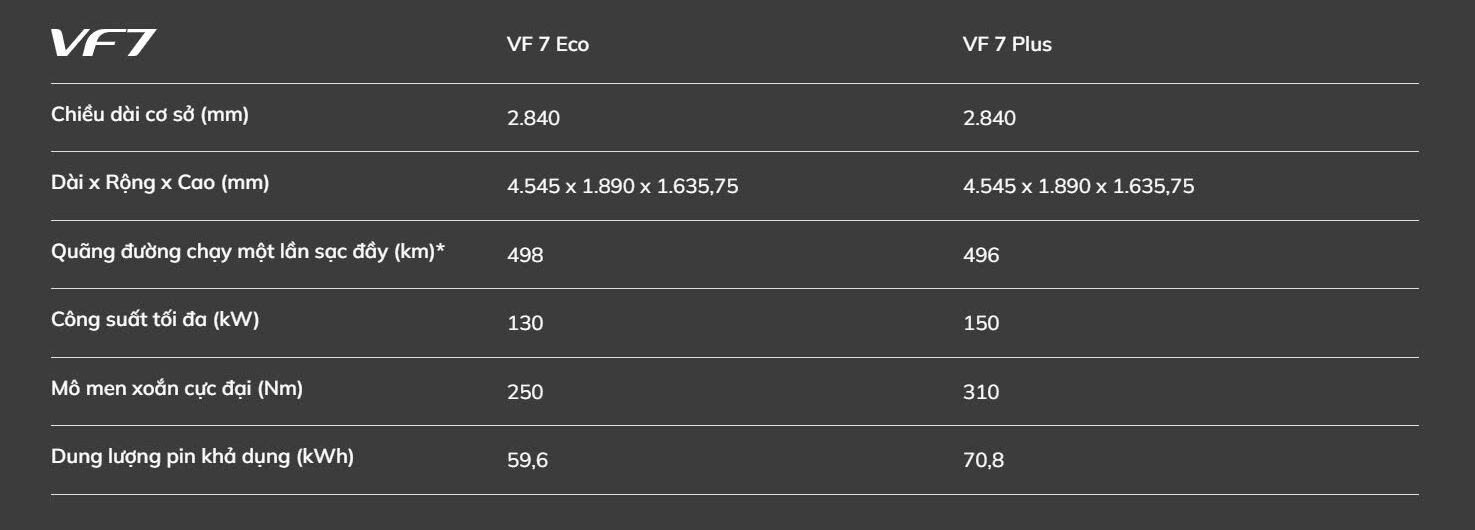
Task: Click the range value 498
Action: pyautogui.click(x=525, y=255)
